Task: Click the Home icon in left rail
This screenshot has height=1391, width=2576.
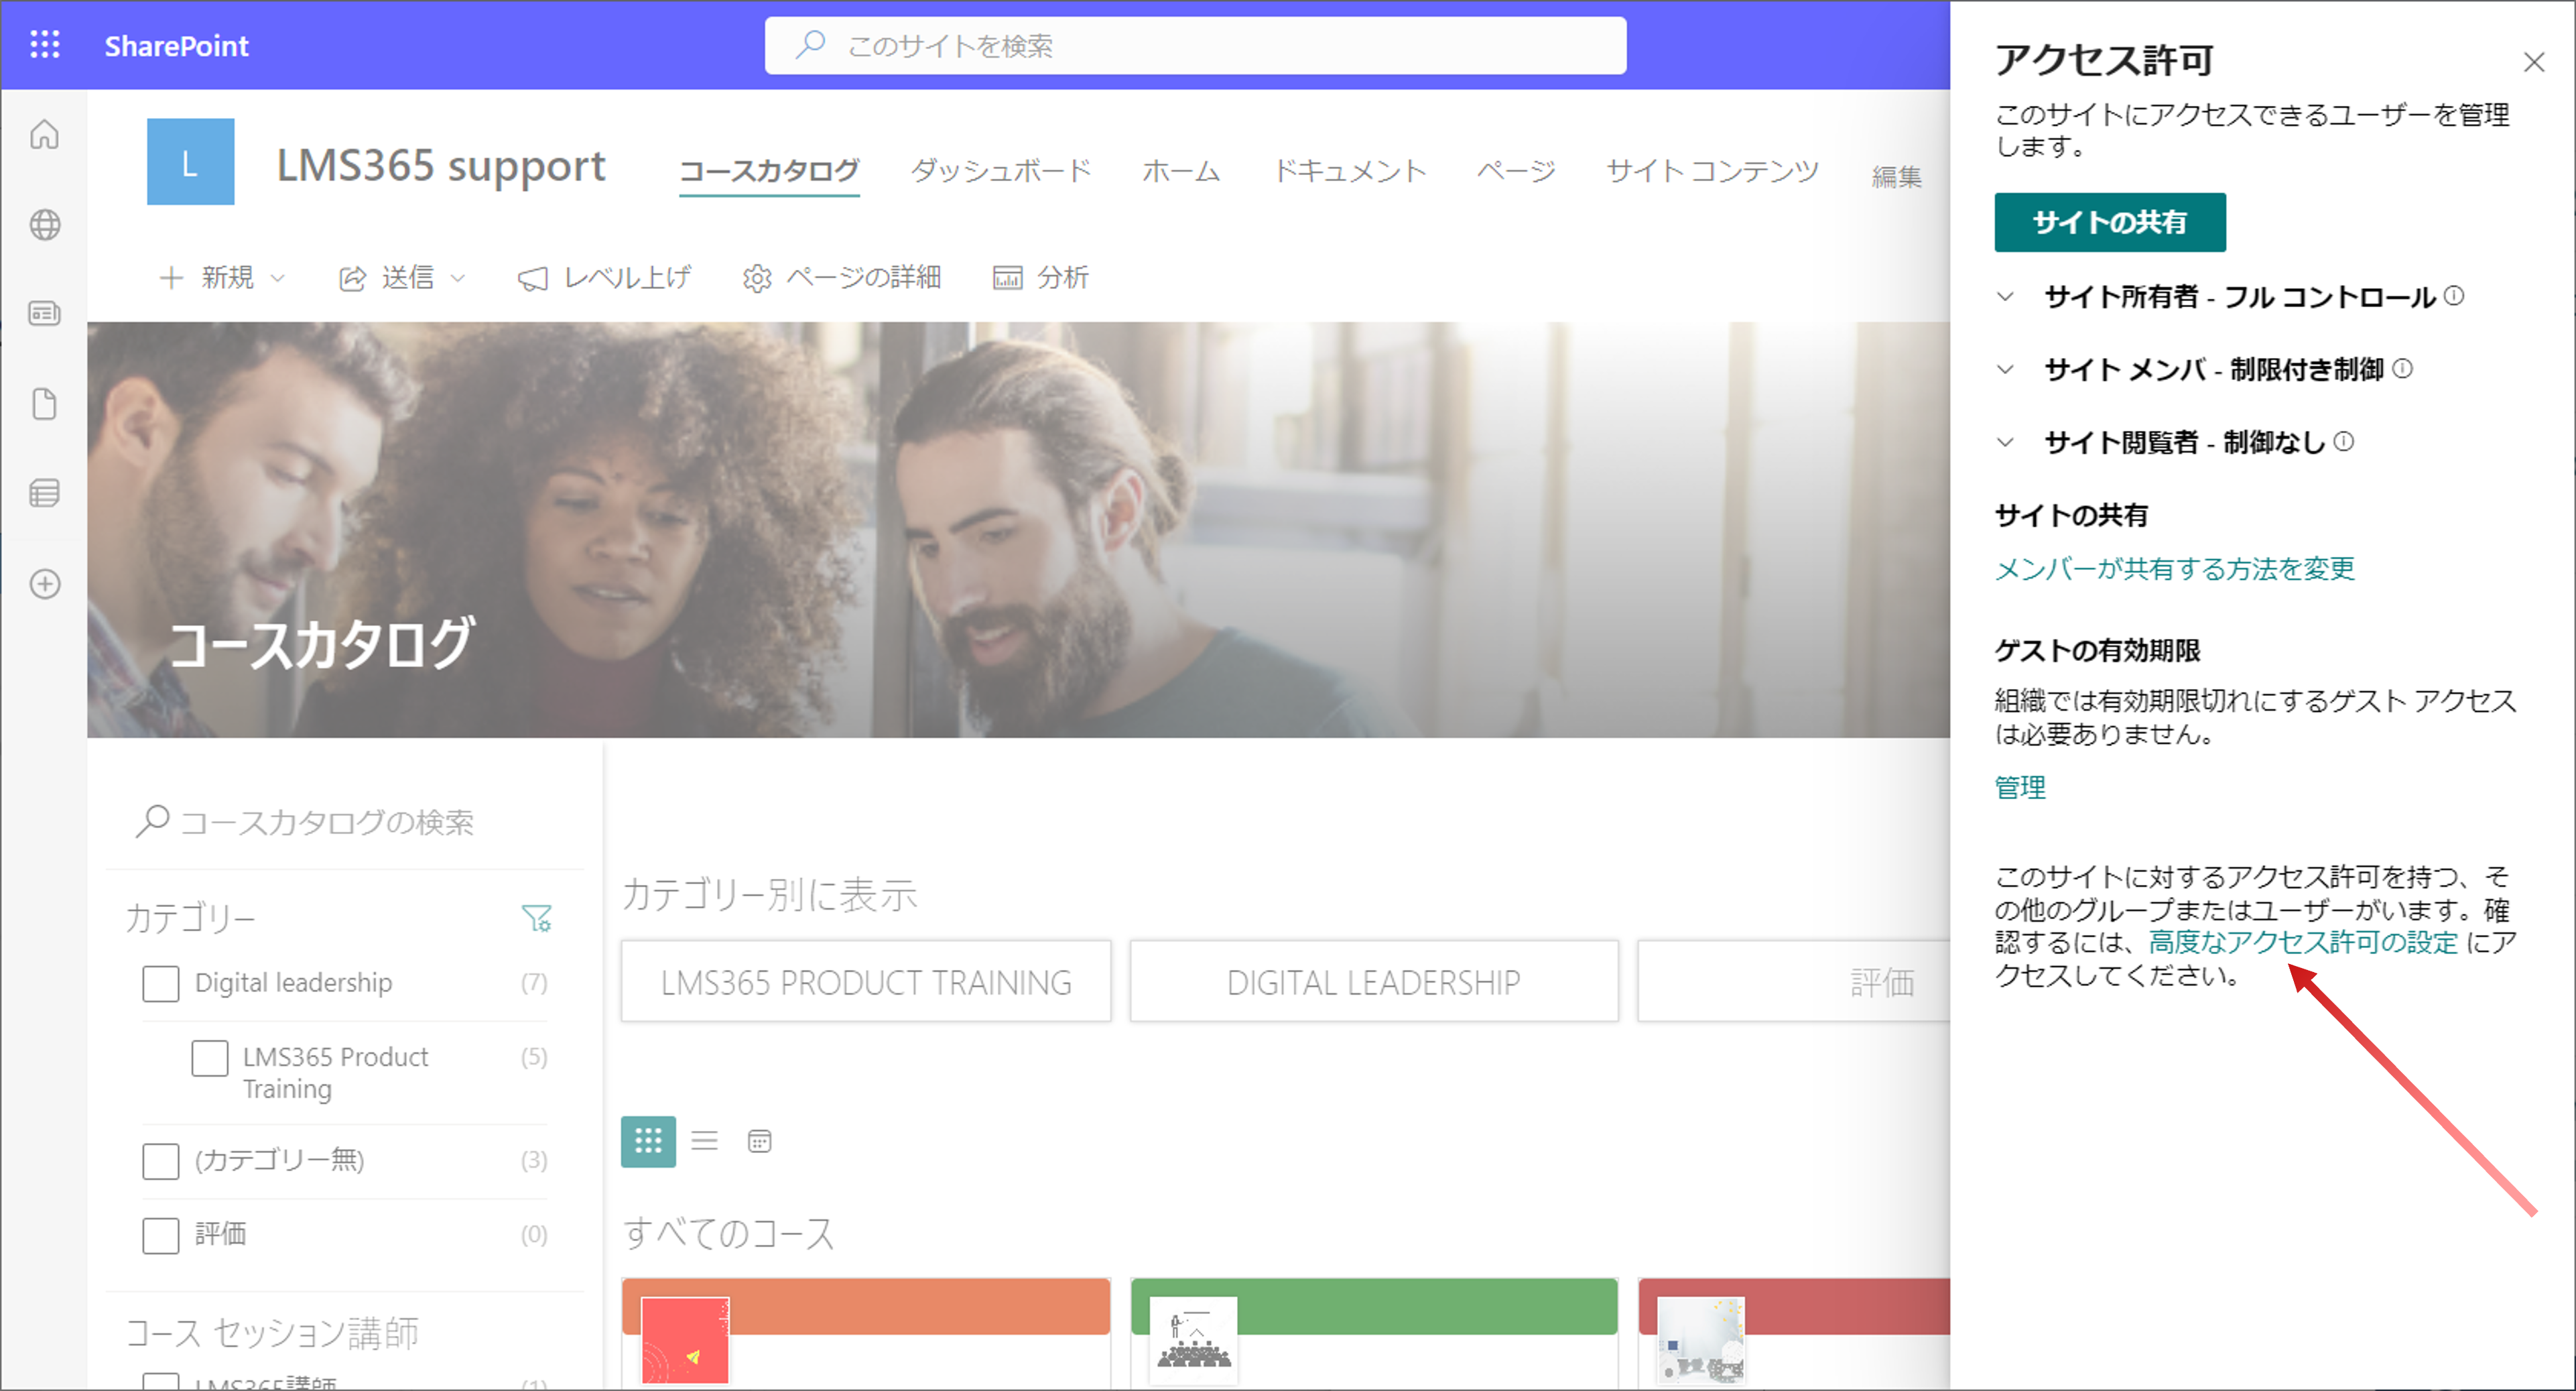Action: pyautogui.click(x=45, y=134)
